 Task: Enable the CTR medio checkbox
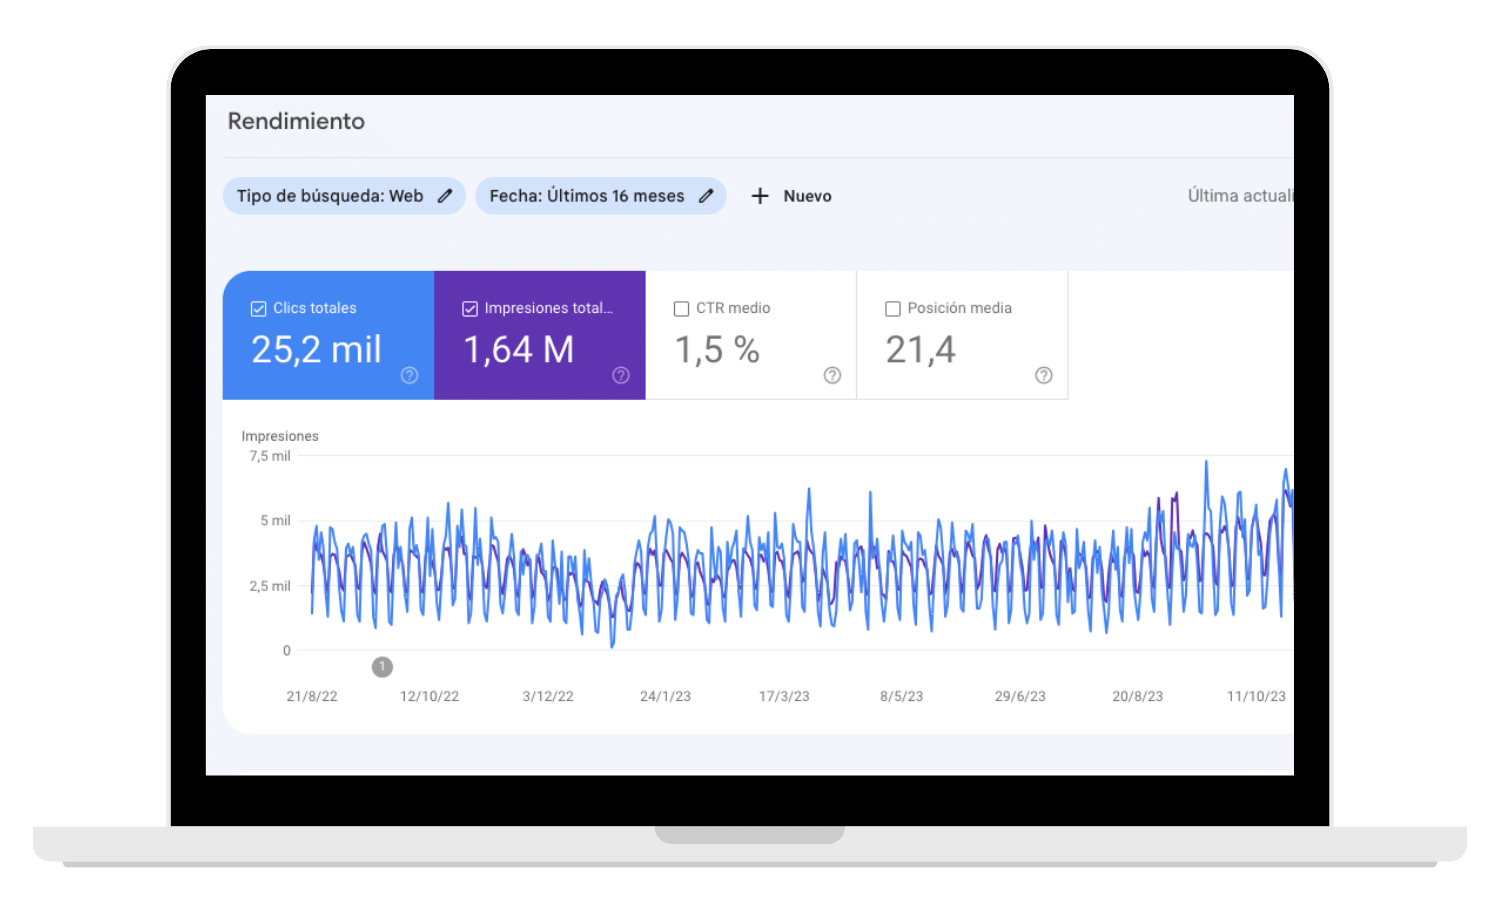tap(681, 309)
